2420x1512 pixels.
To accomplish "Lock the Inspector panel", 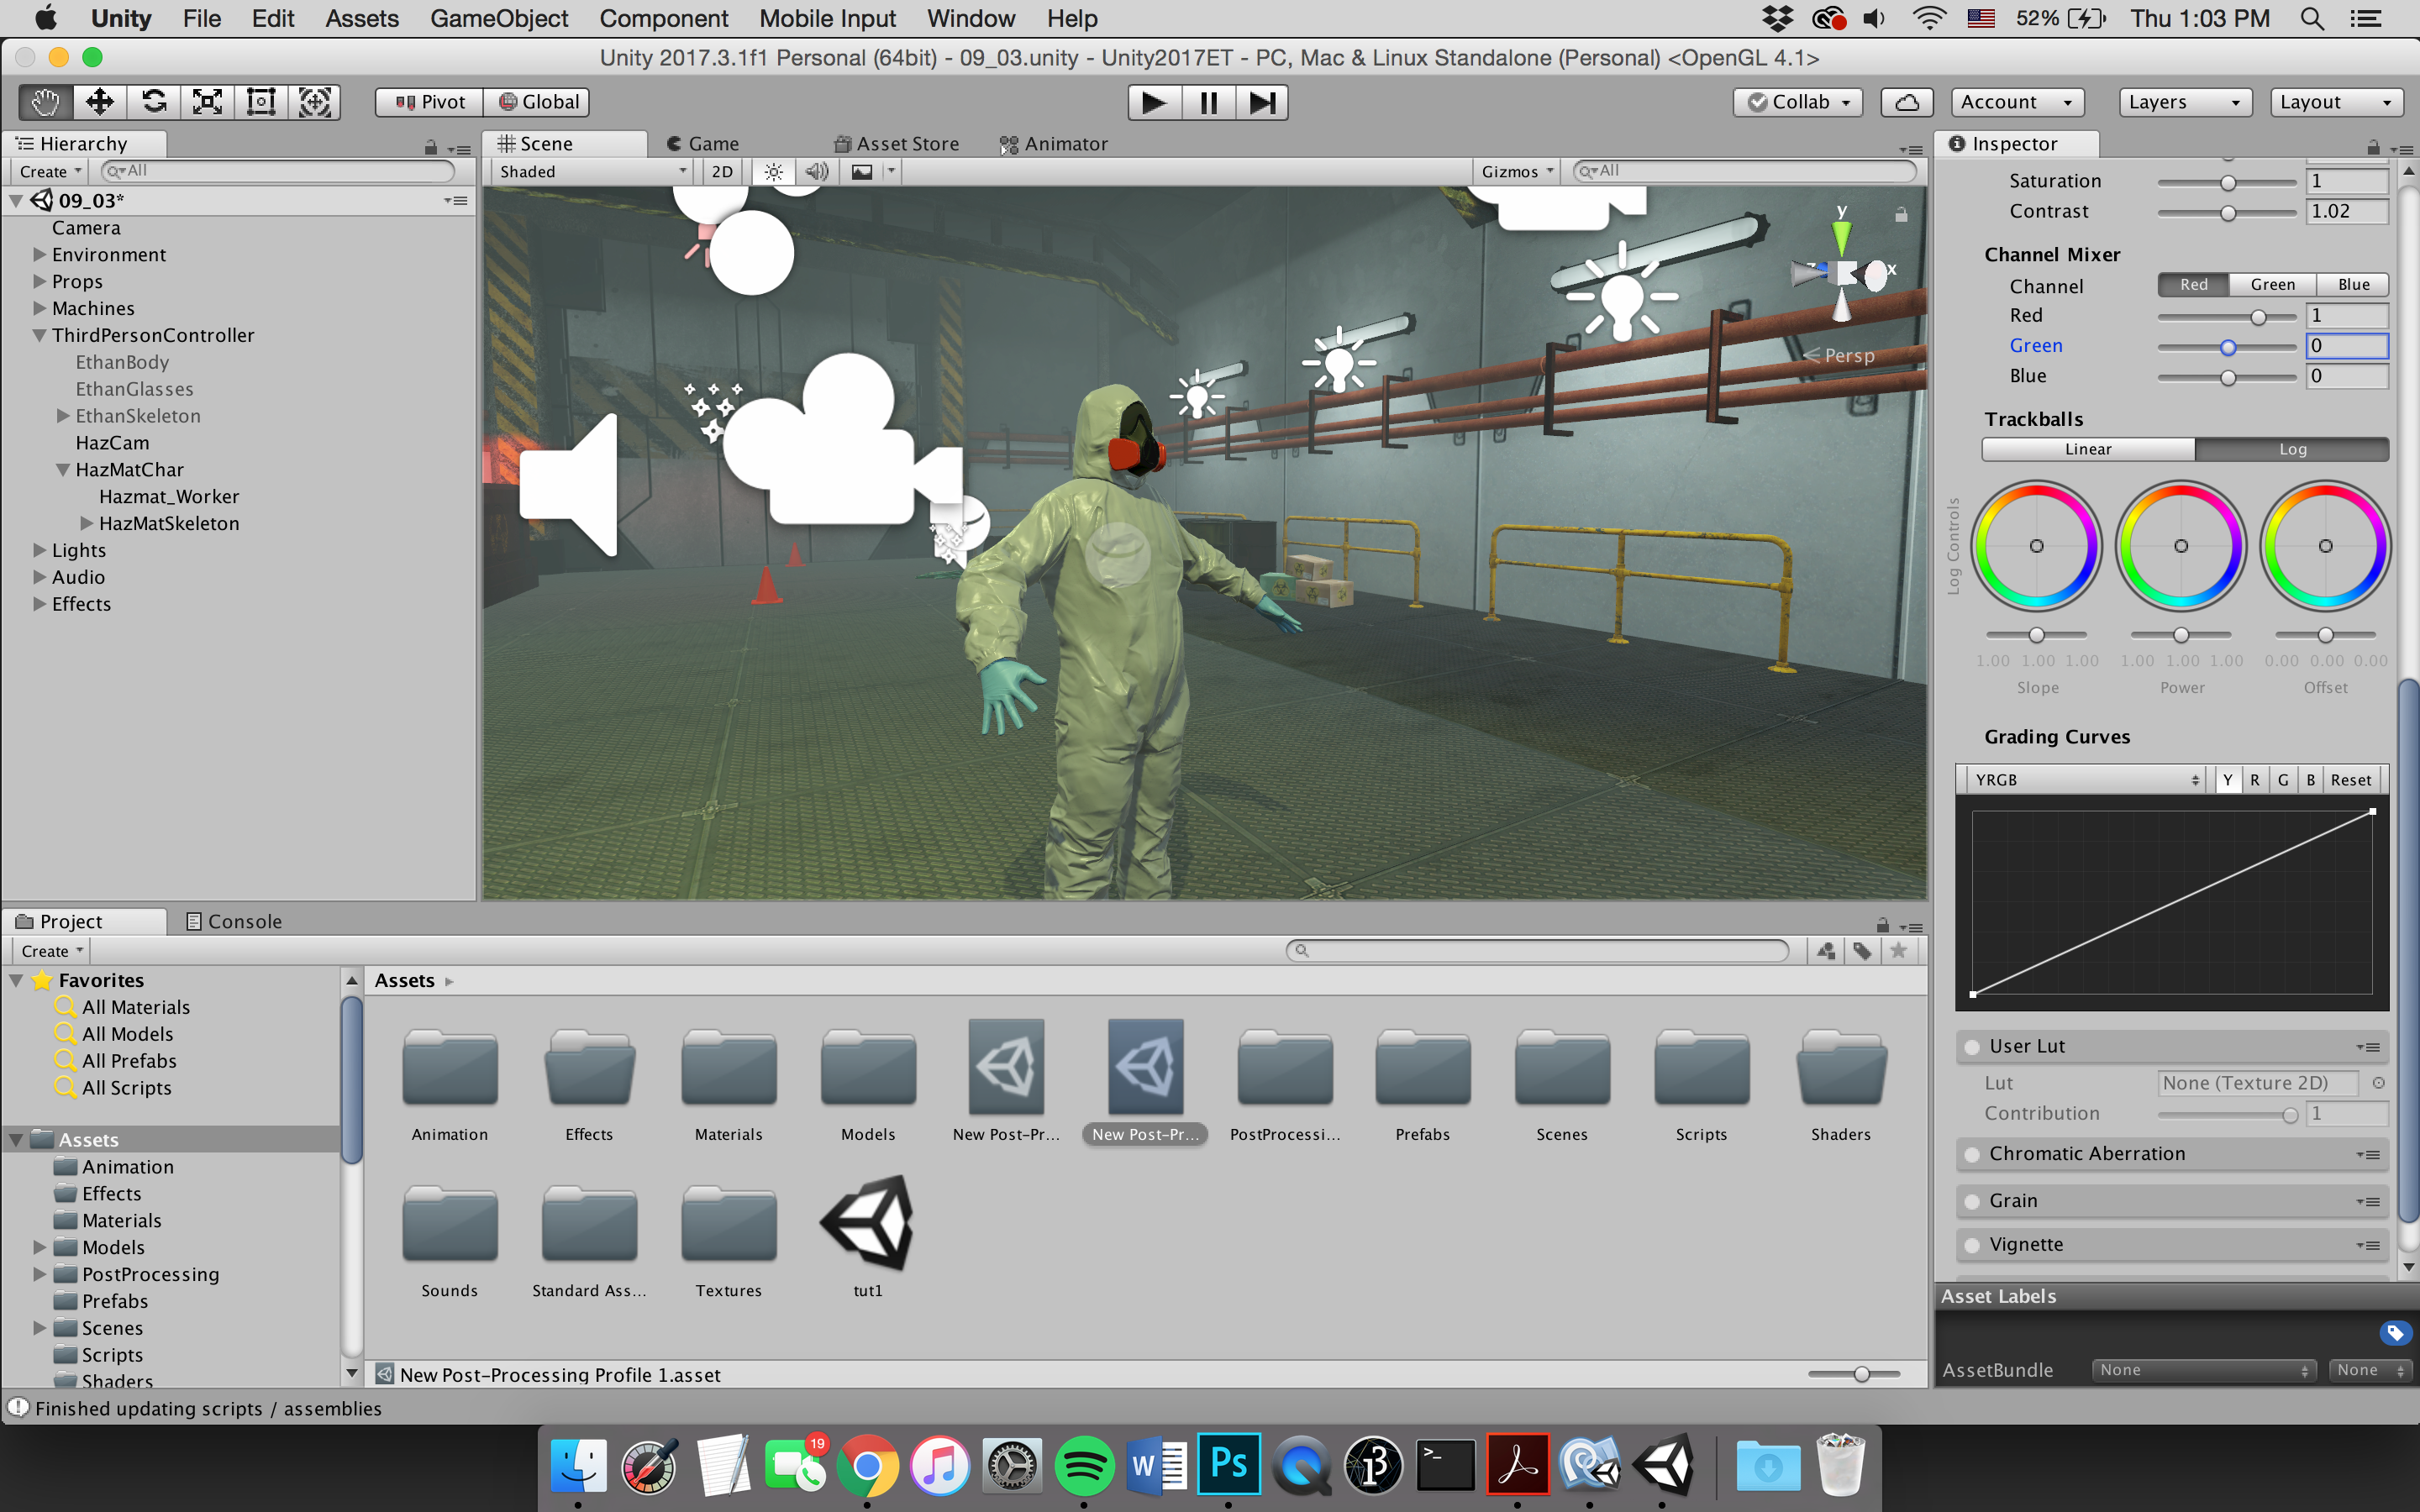I will pyautogui.click(x=2373, y=147).
